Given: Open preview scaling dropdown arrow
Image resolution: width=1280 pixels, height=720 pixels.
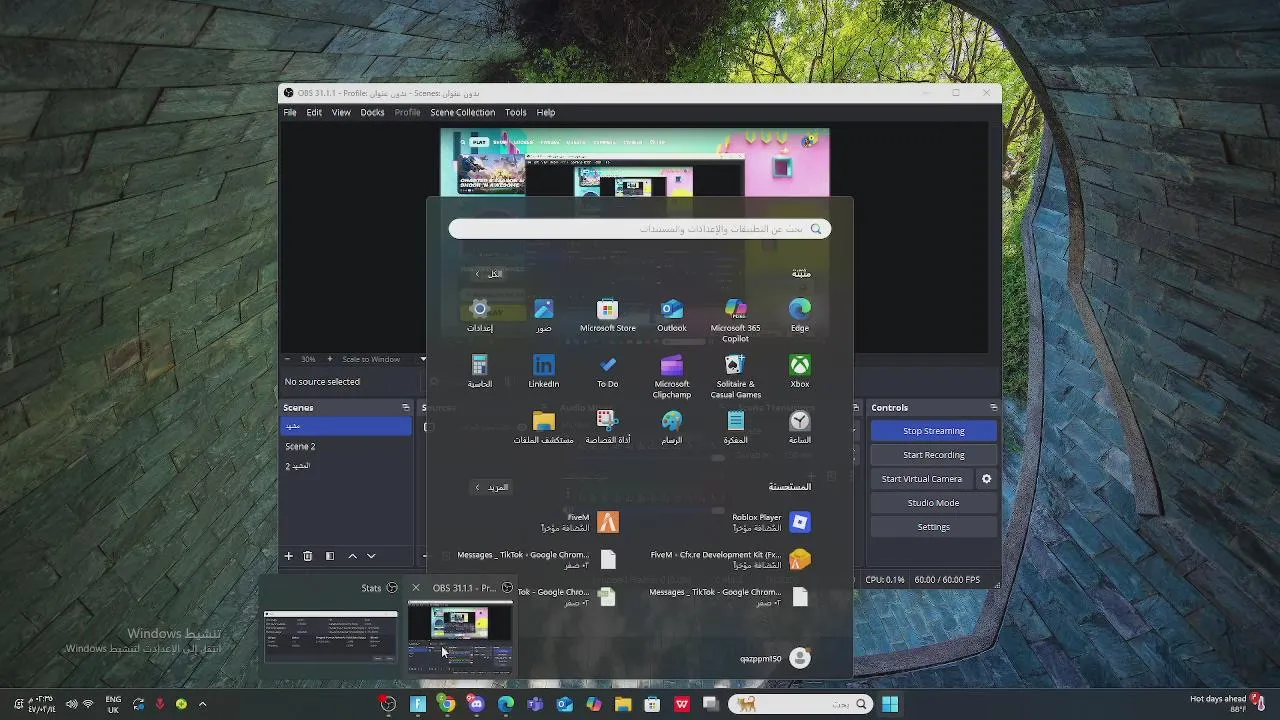Looking at the screenshot, I should click(423, 359).
